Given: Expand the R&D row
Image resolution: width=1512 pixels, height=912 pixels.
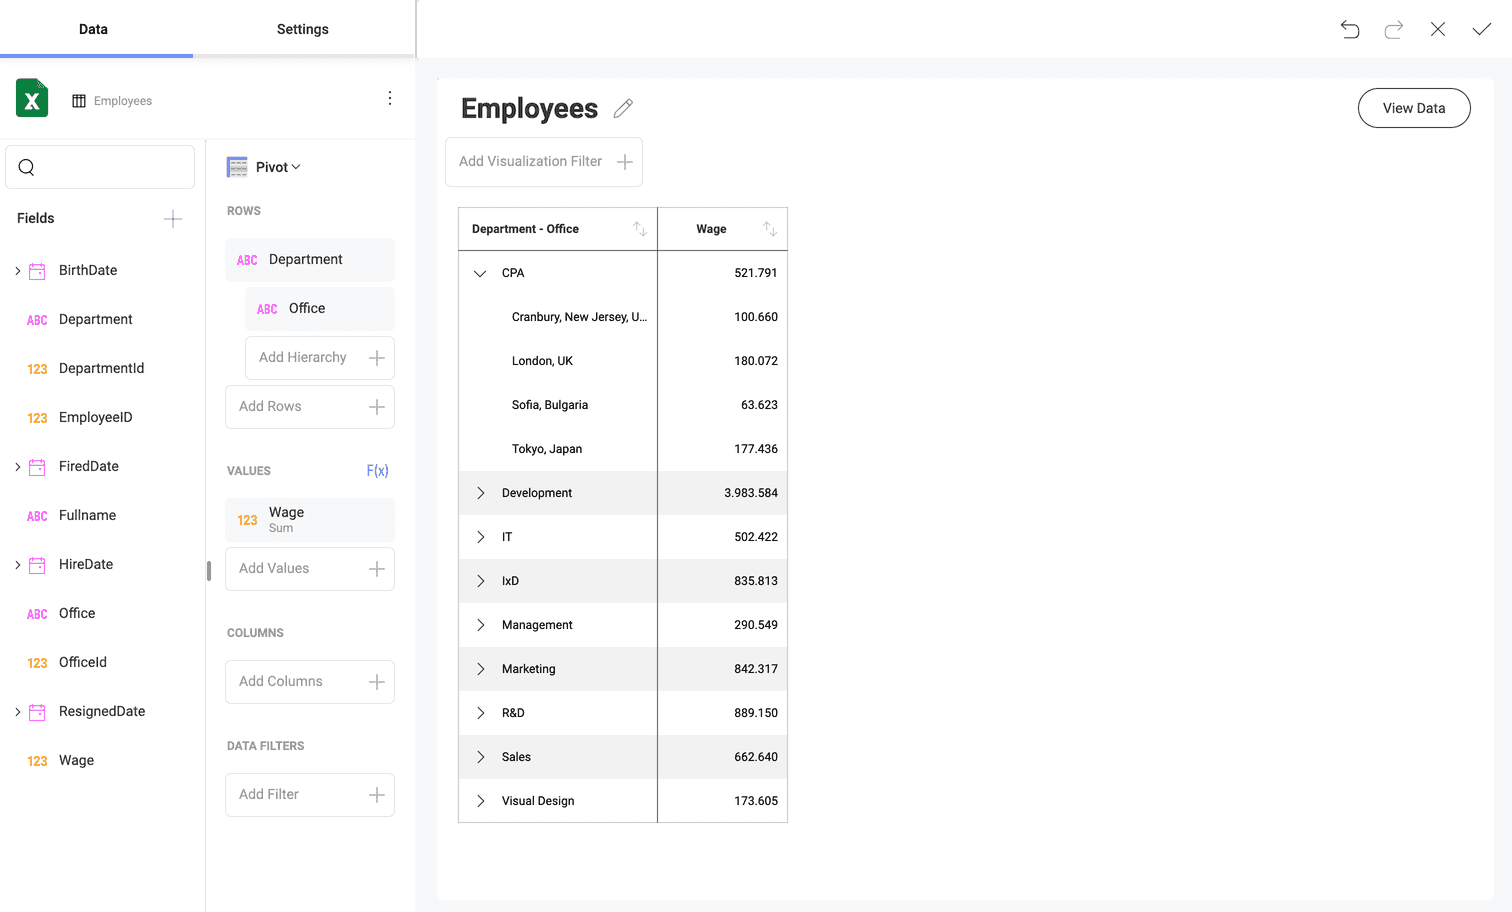Looking at the screenshot, I should pyautogui.click(x=480, y=713).
